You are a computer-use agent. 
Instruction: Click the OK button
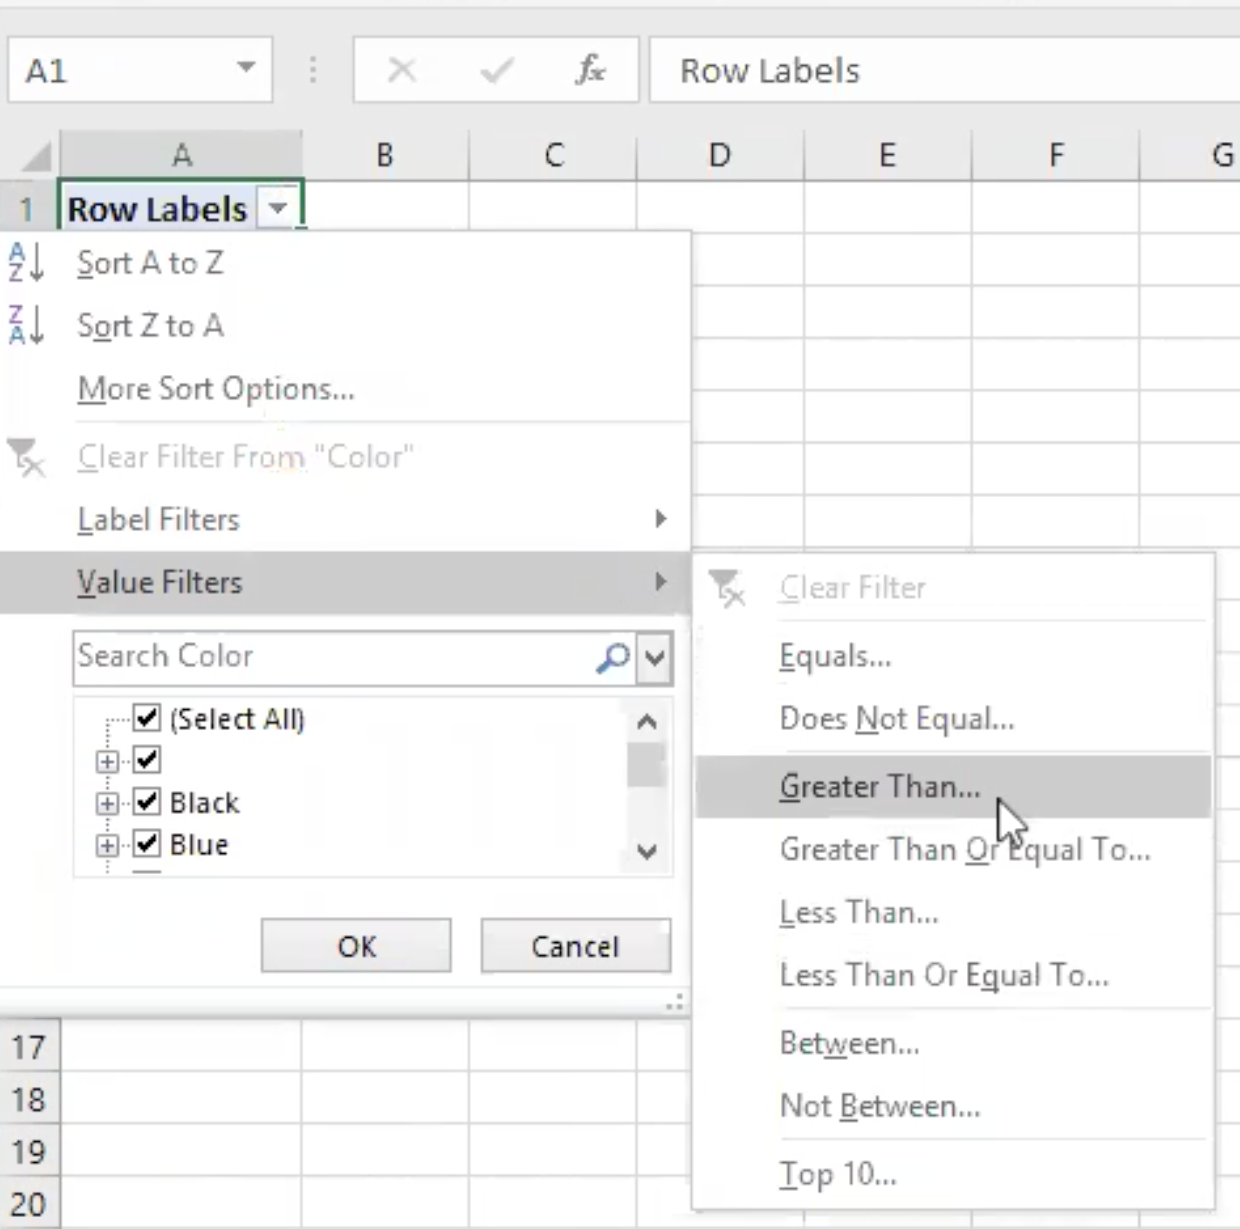point(356,946)
